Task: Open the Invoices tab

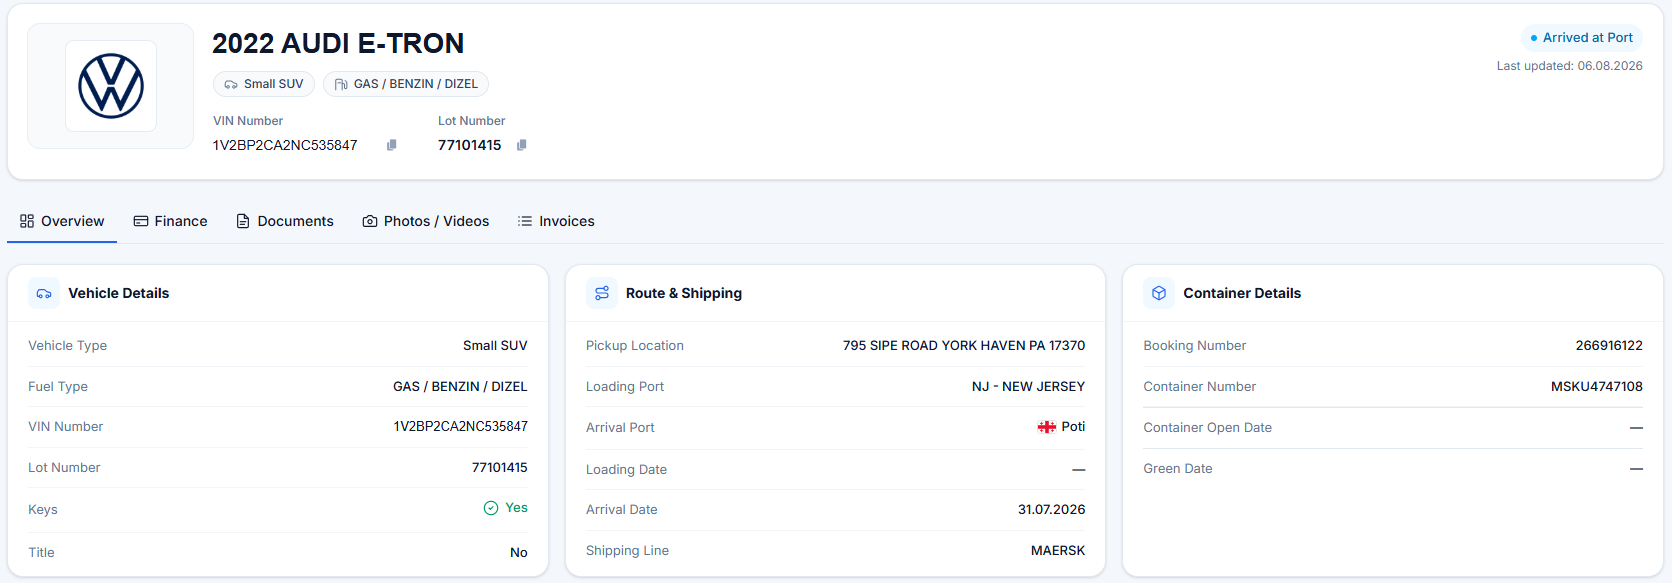Action: tap(556, 221)
